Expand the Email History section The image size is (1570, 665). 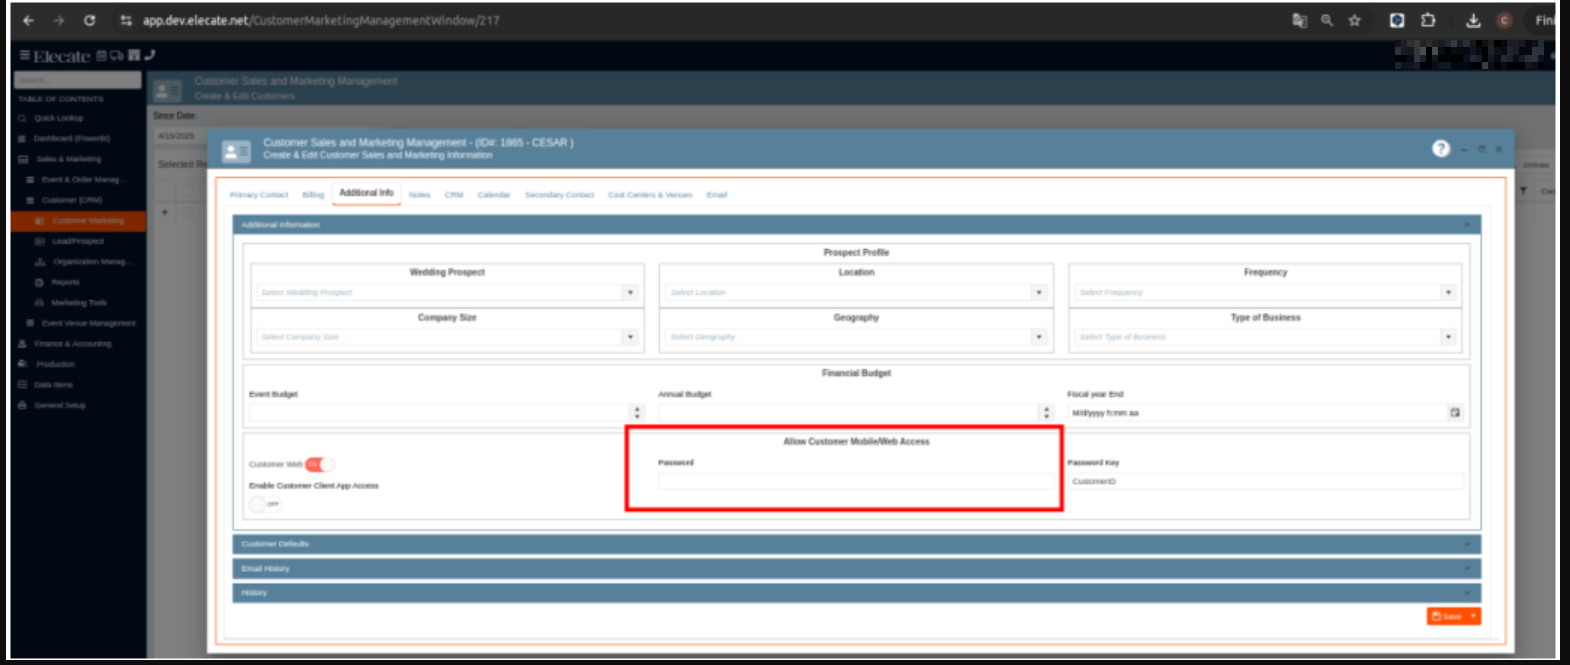[856, 569]
